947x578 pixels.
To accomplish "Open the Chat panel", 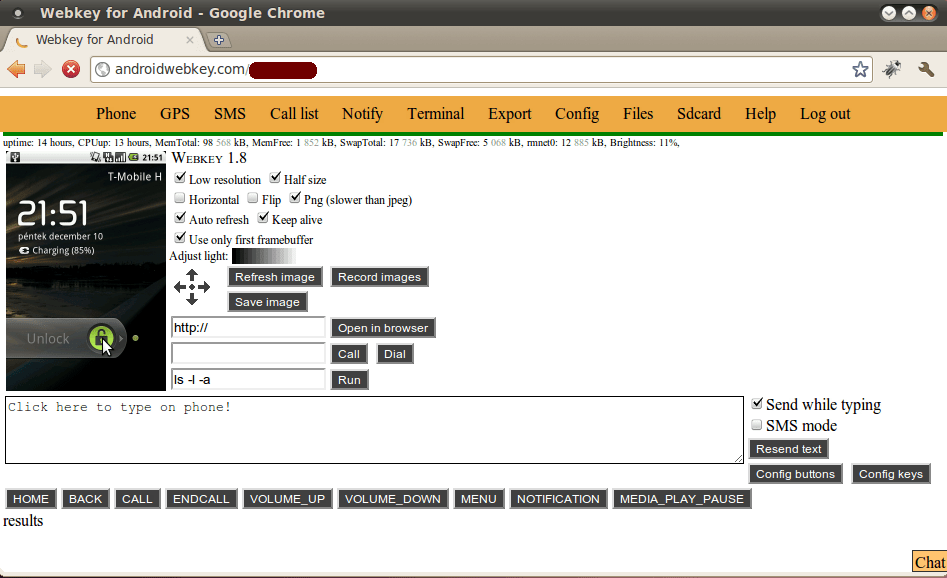I will tap(929, 562).
